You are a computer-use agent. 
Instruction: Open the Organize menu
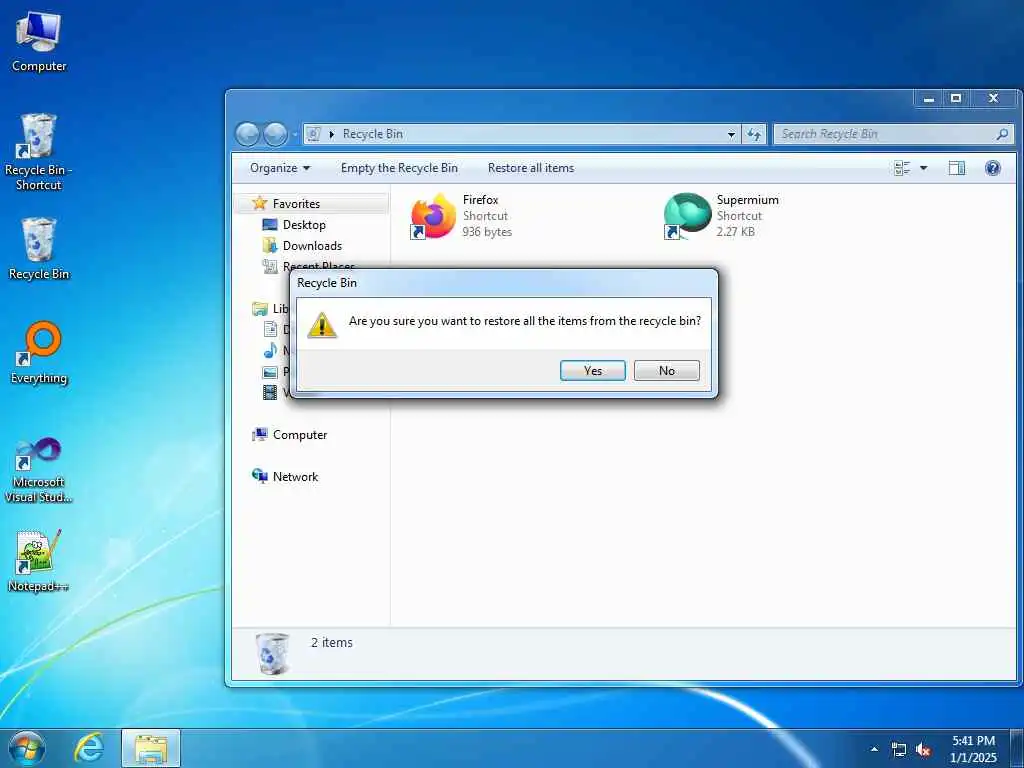[280, 168]
